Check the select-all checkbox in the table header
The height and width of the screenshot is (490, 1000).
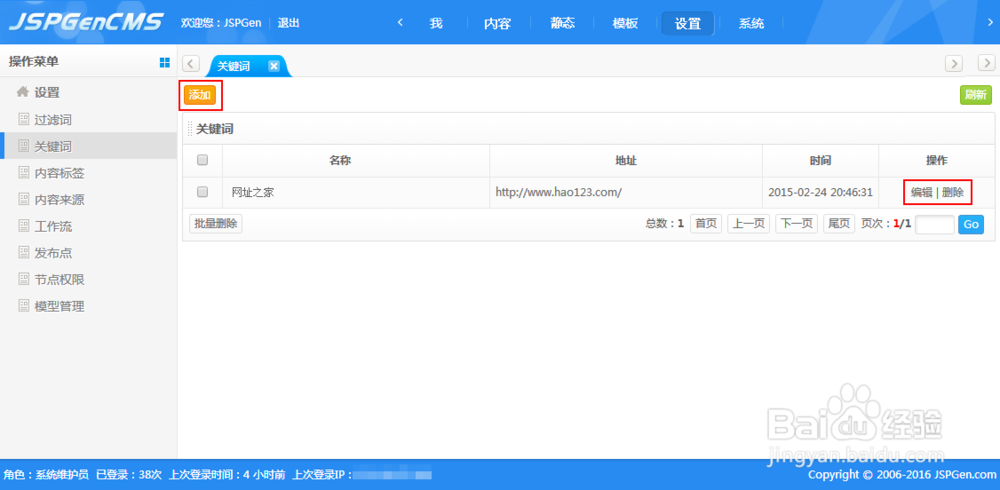203,160
